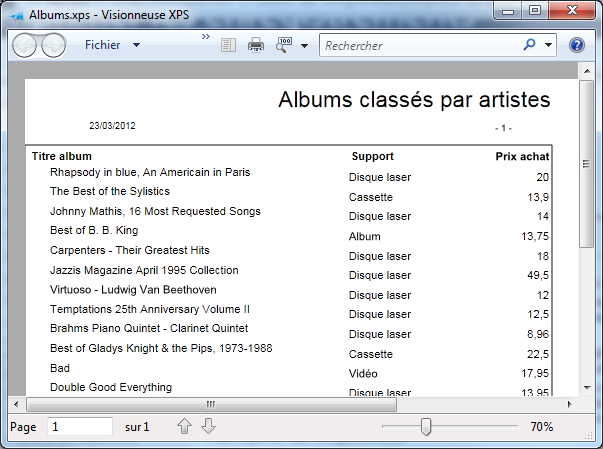Expand the toolbar overflow chevron

tap(206, 37)
